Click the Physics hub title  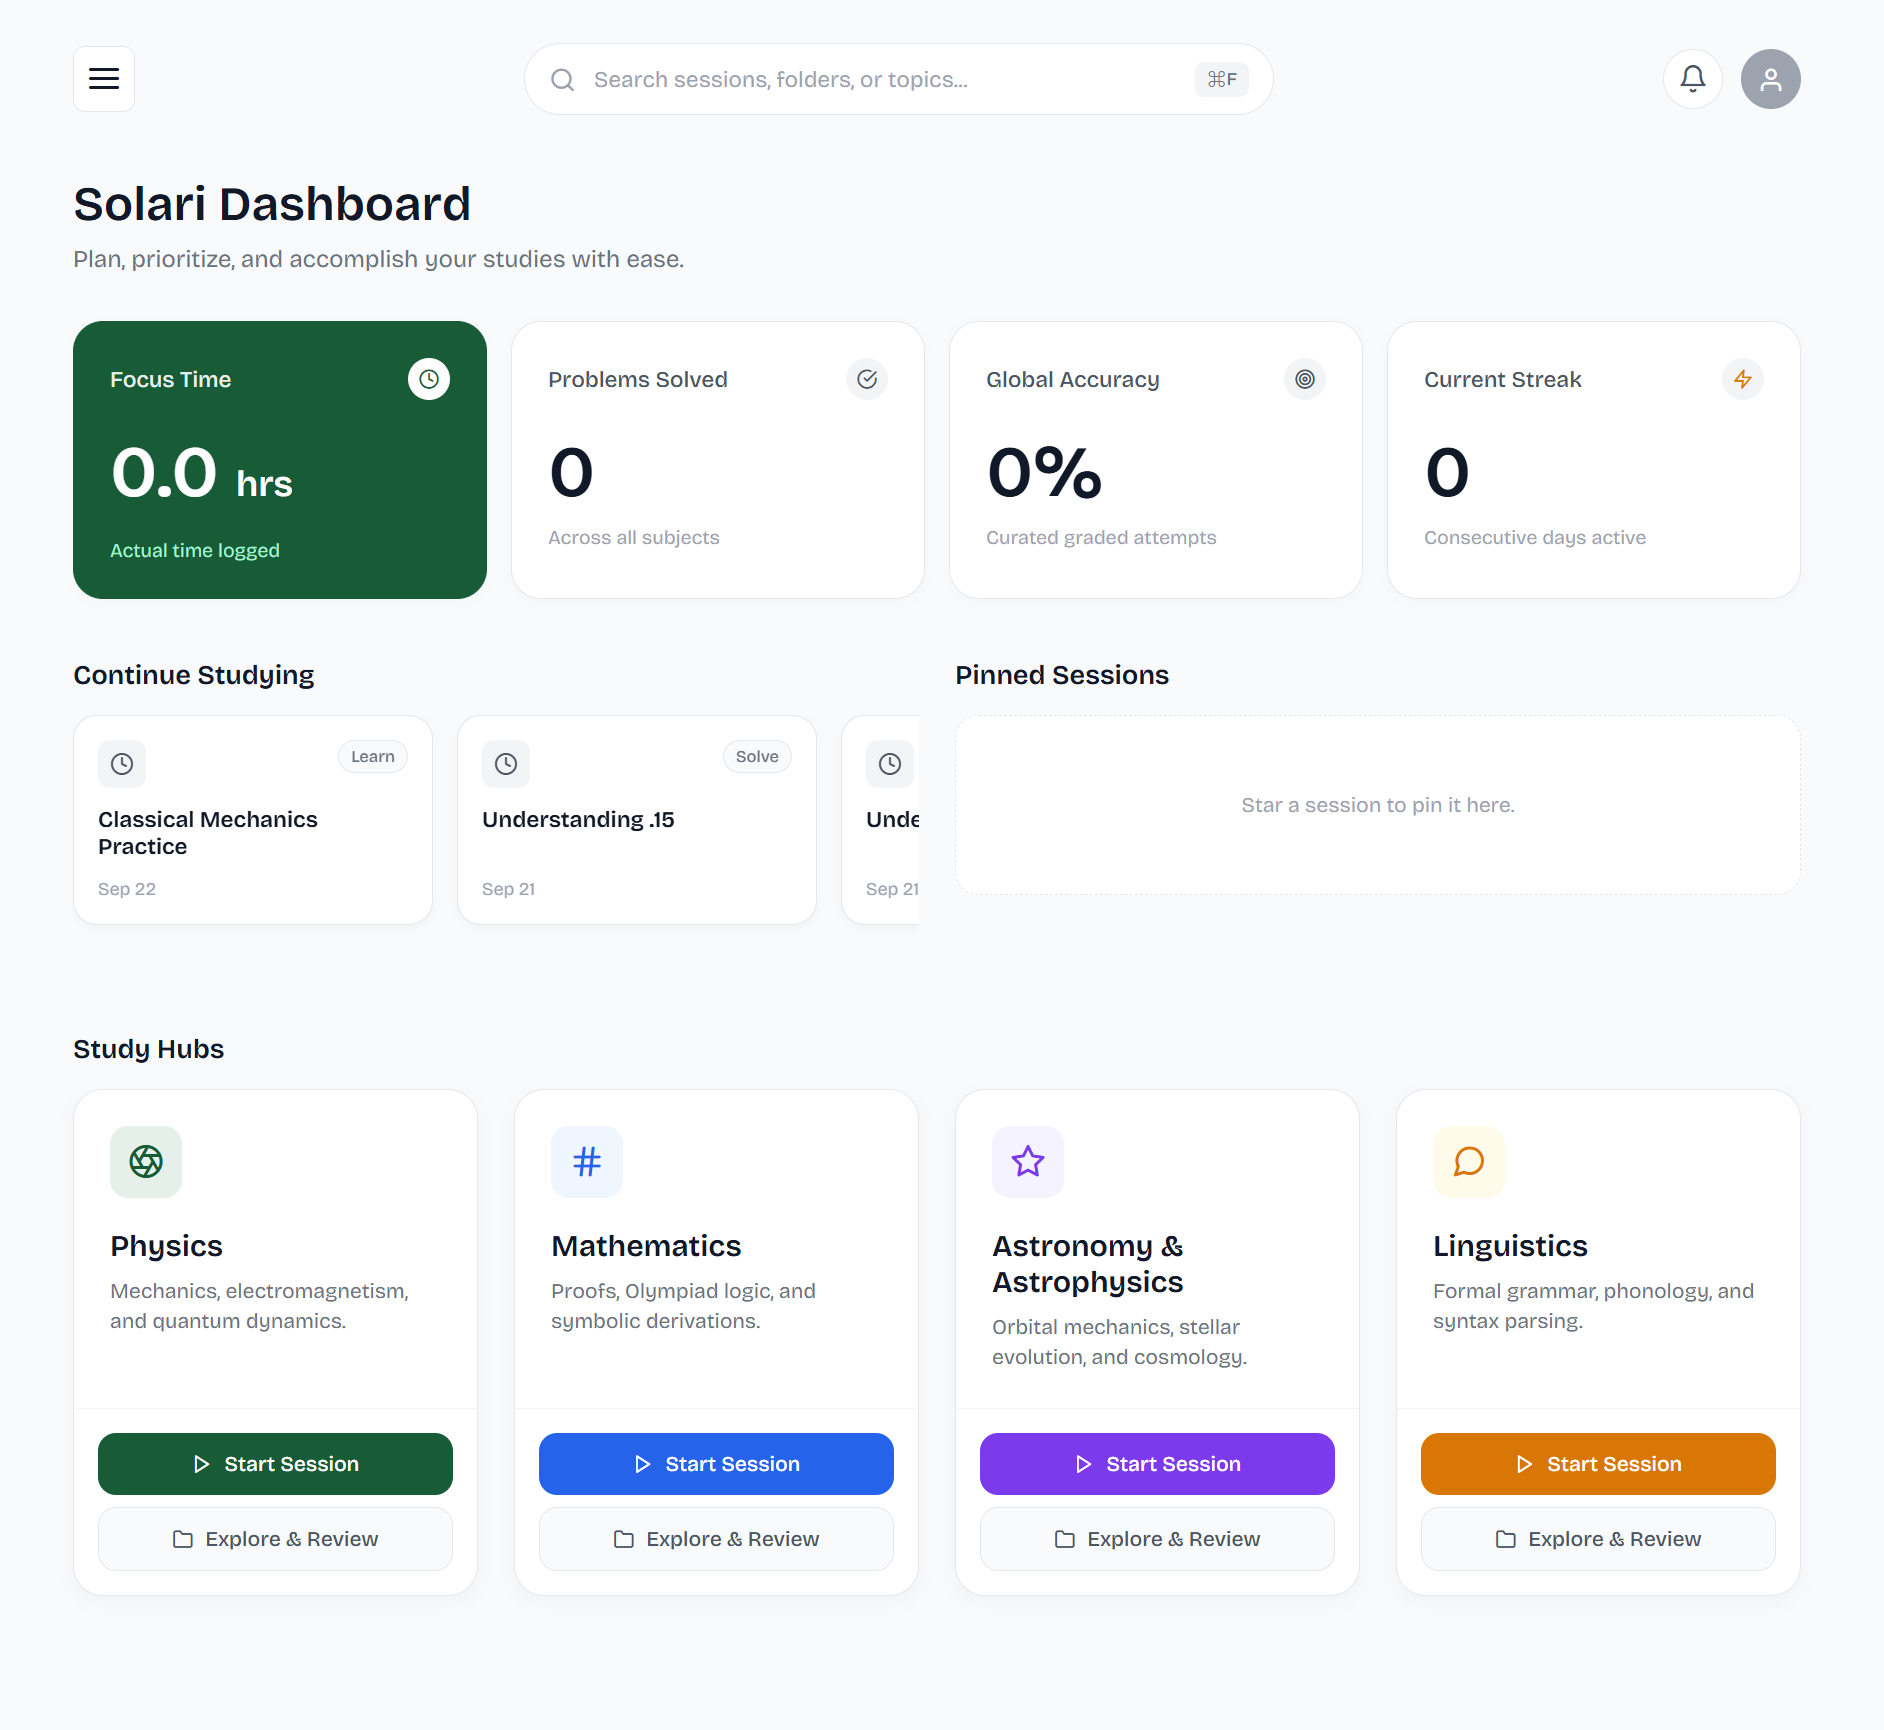[166, 1246]
